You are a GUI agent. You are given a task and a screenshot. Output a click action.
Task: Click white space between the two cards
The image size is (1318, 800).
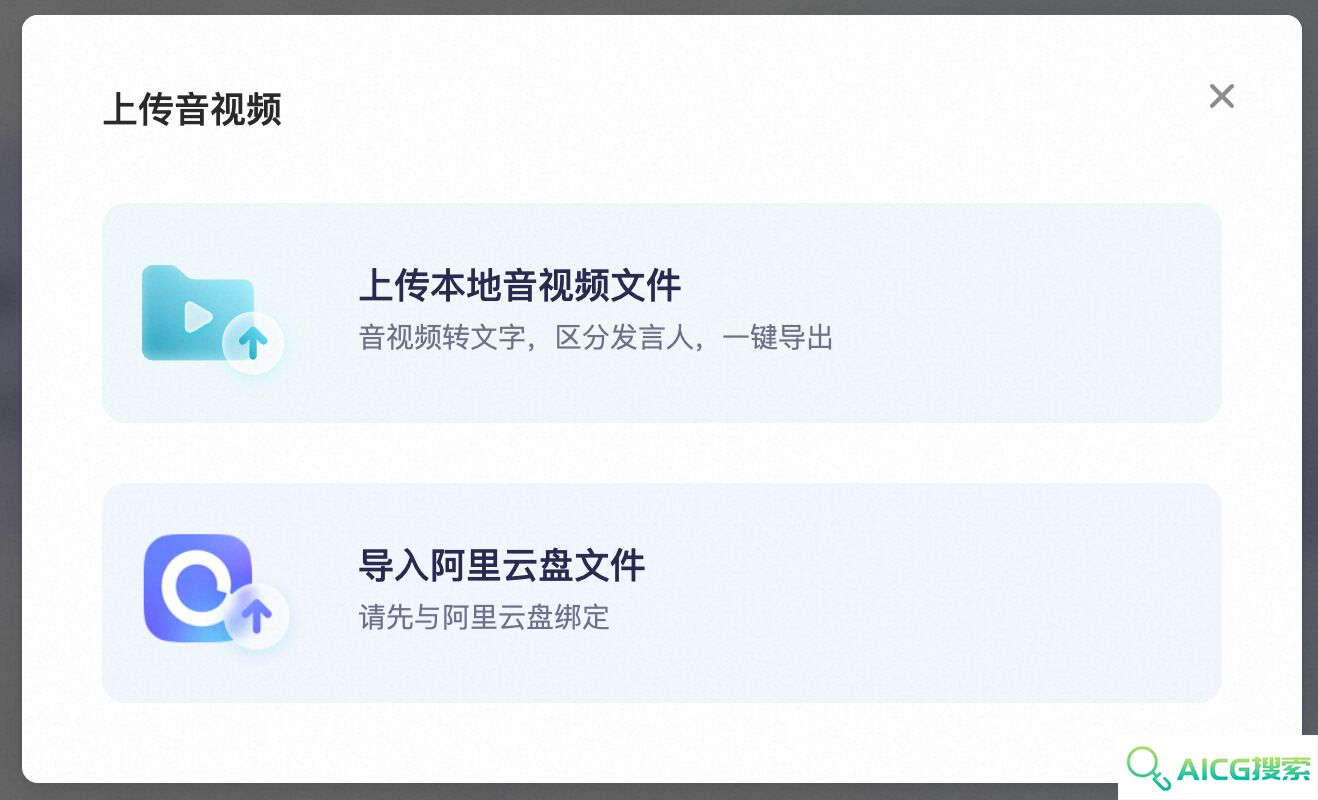click(662, 453)
